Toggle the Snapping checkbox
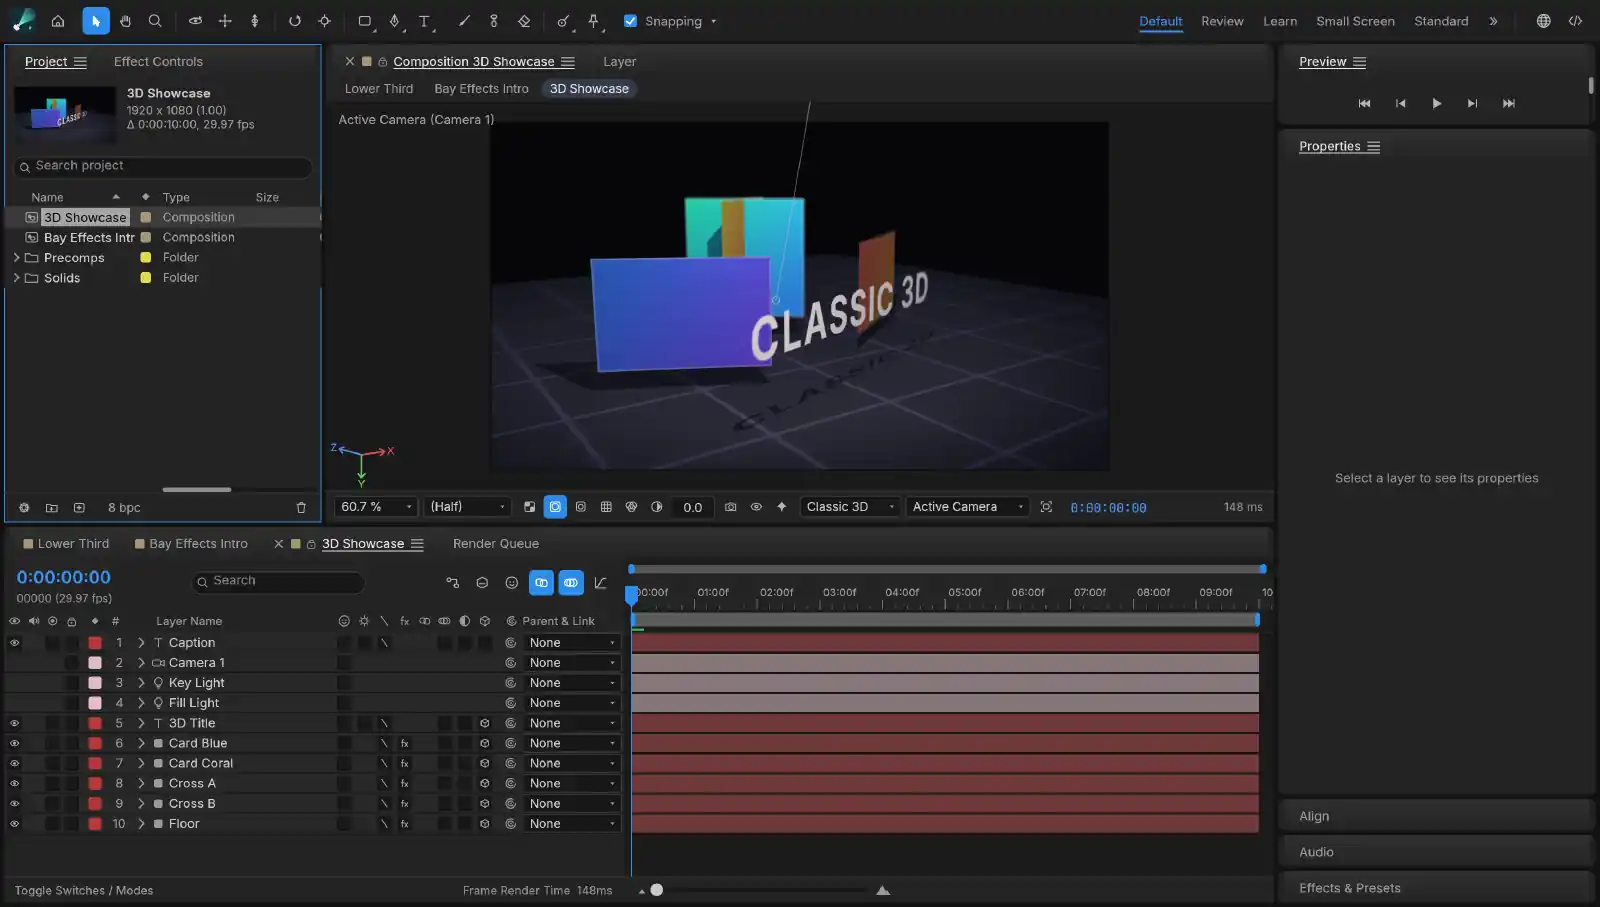The height and width of the screenshot is (907, 1600). pos(630,21)
